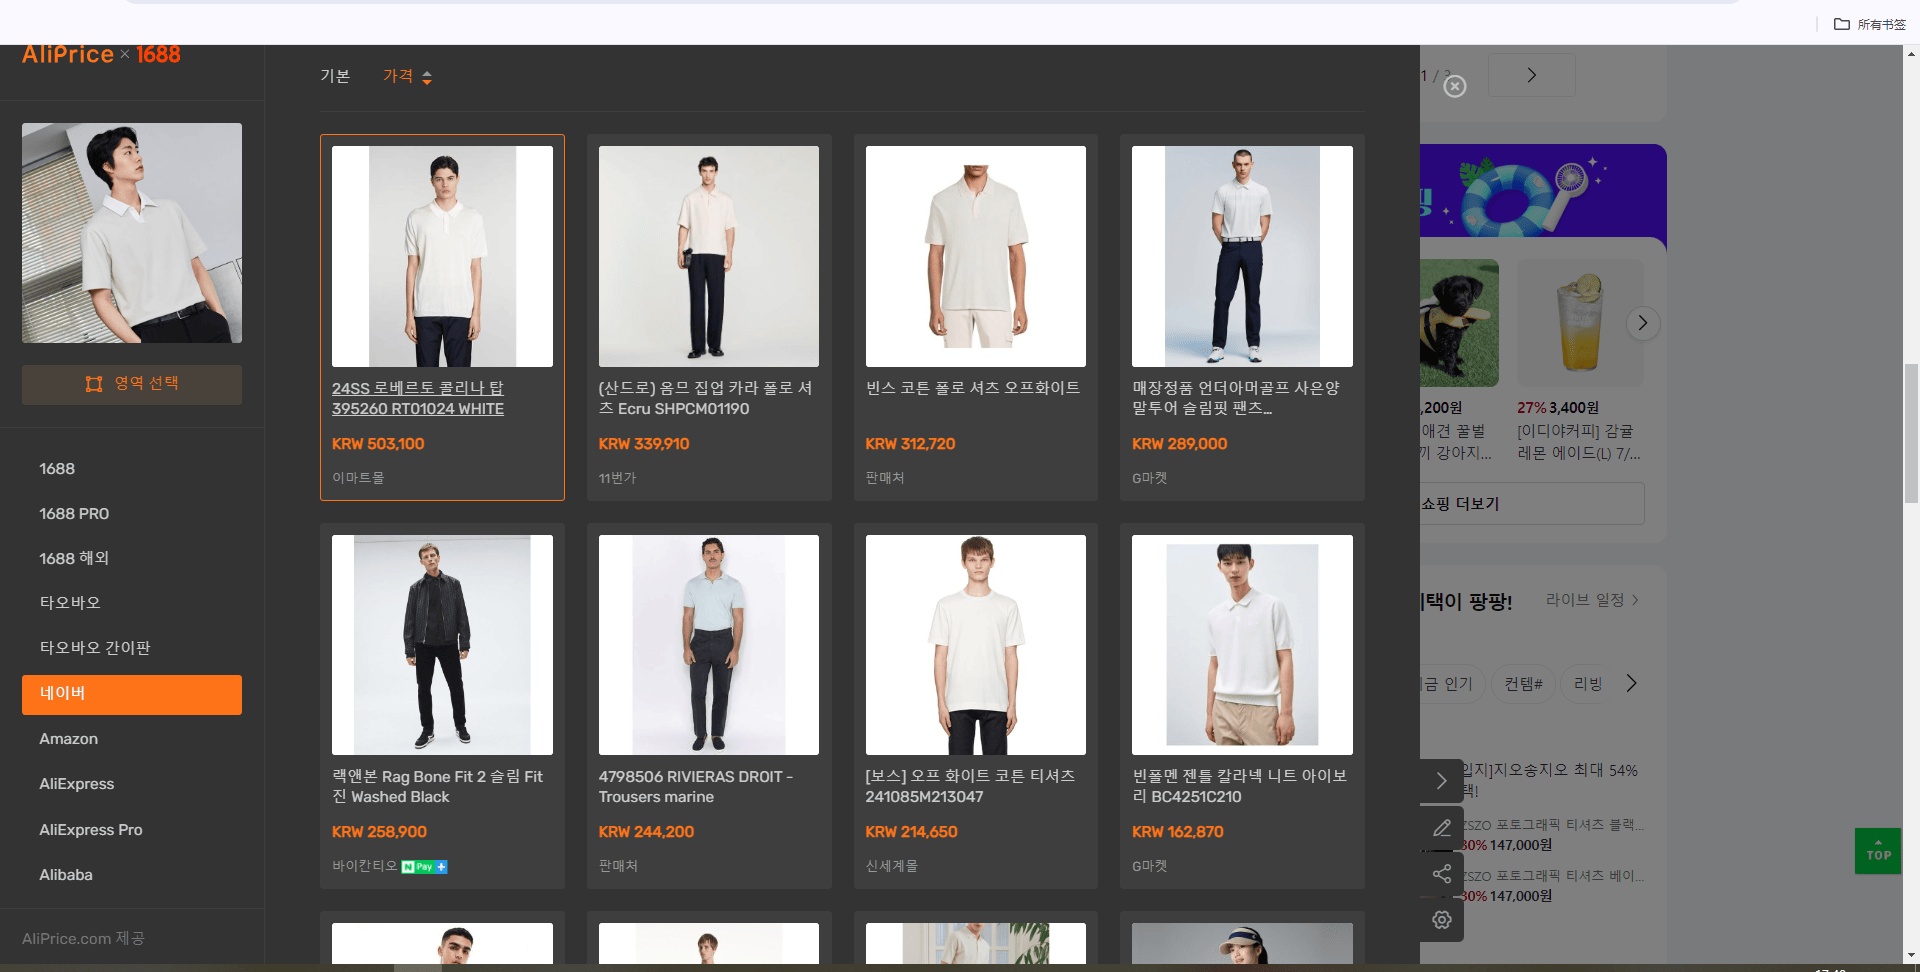Open the Rag Bone Fit 2 image
The width and height of the screenshot is (1920, 972).
pos(442,645)
